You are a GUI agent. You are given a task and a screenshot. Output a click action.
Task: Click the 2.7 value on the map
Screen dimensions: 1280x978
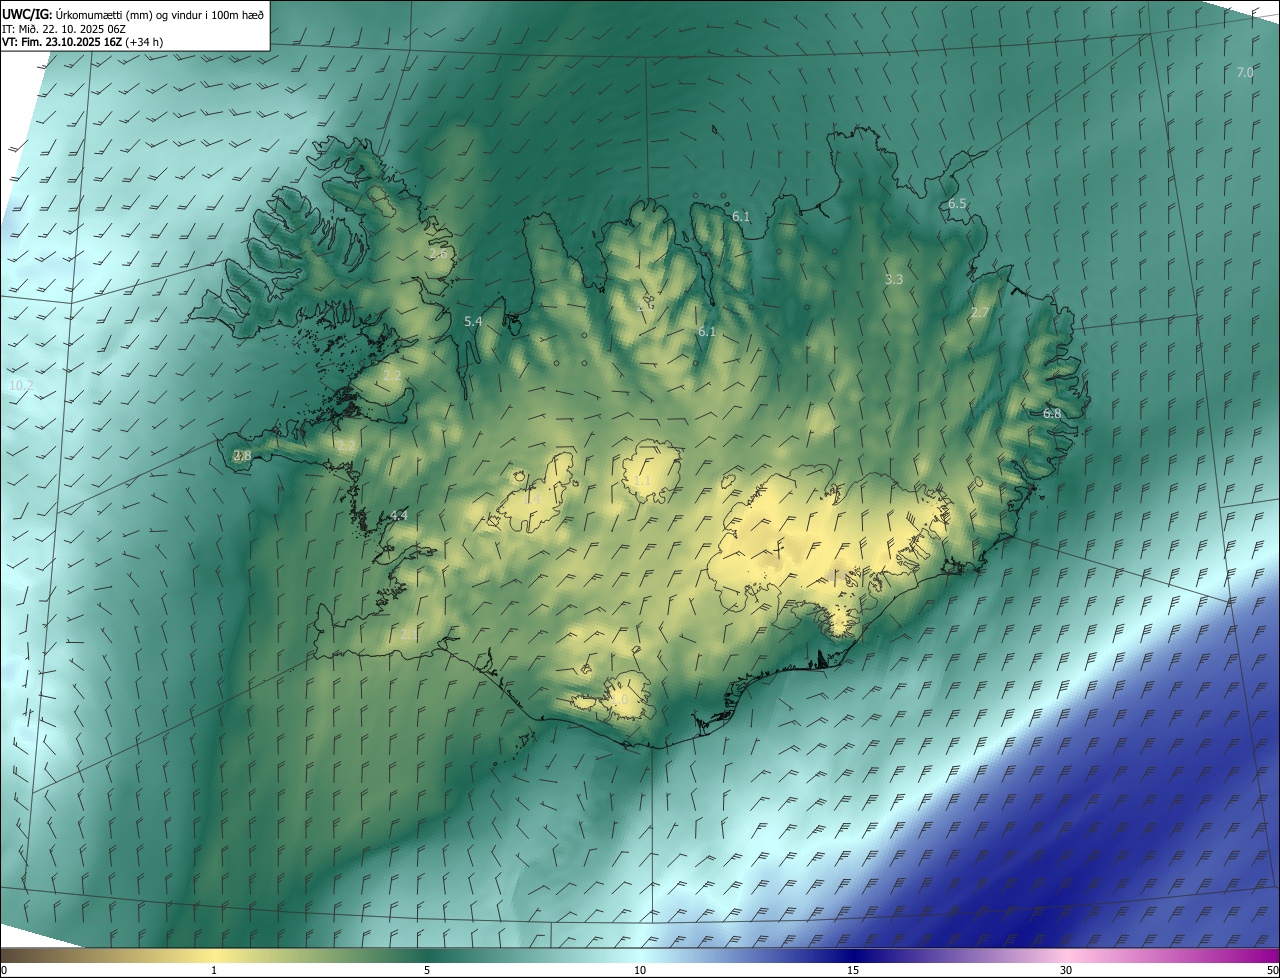(979, 312)
